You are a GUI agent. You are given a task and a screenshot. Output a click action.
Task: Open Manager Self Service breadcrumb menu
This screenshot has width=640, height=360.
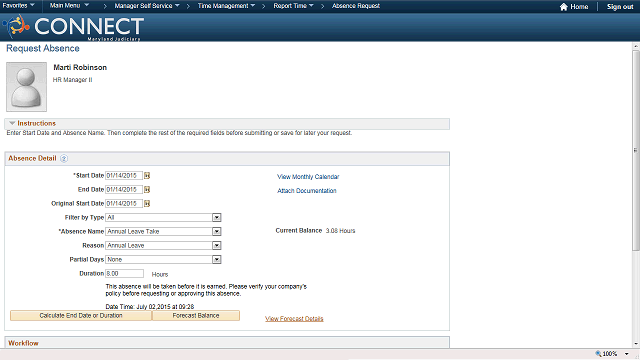(x=147, y=6)
